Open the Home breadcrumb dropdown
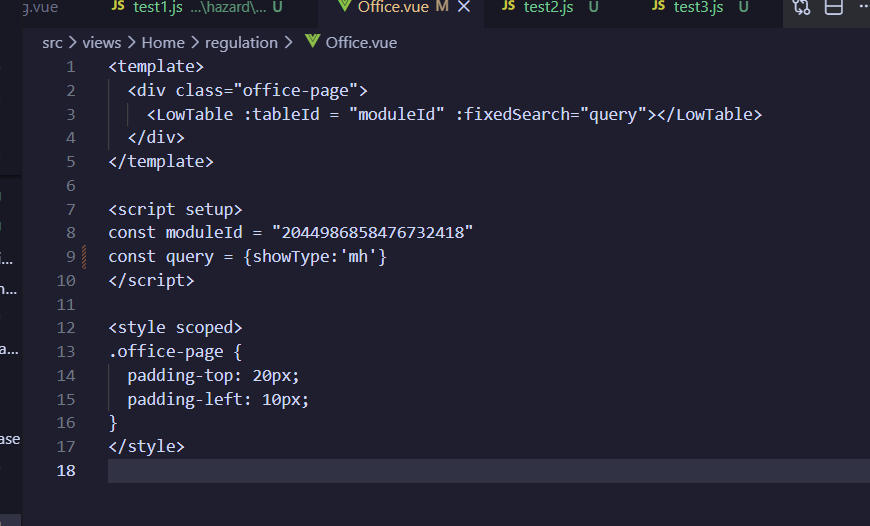 (163, 43)
